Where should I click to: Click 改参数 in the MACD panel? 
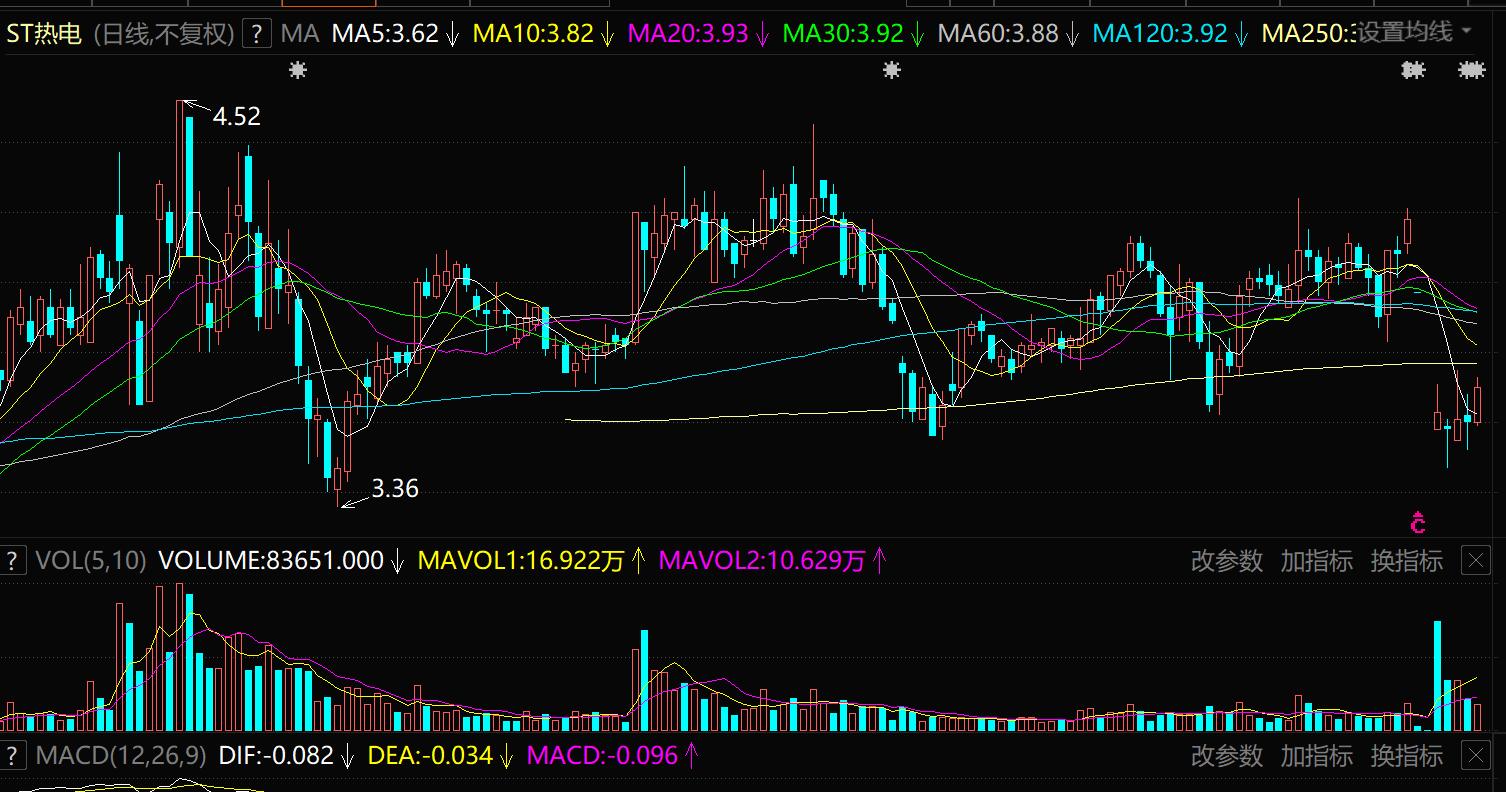click(1226, 755)
